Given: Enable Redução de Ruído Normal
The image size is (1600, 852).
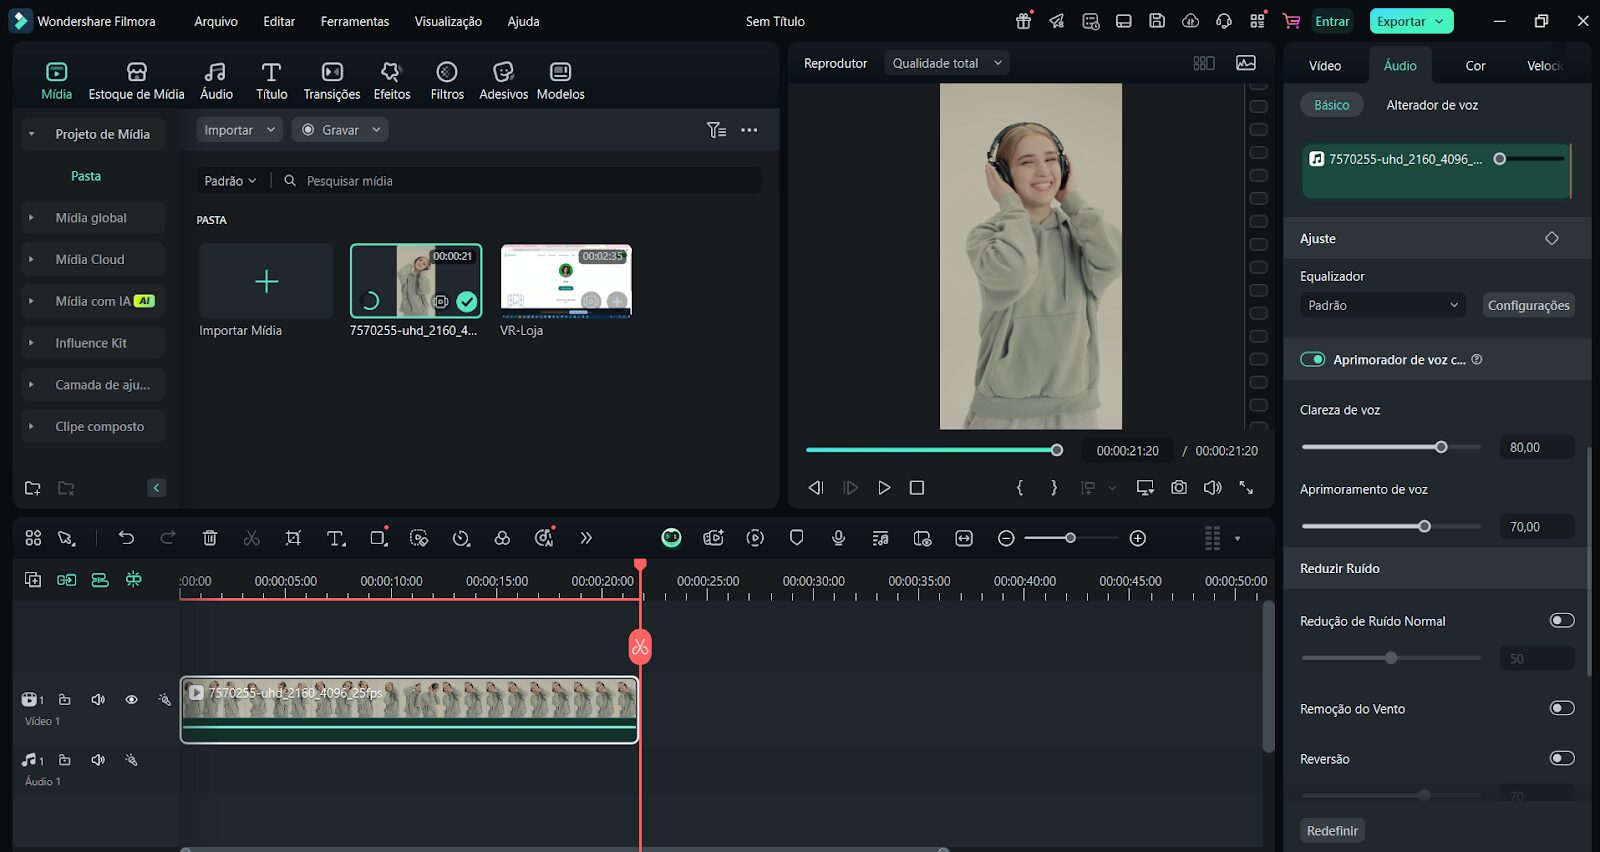Looking at the screenshot, I should 1561,621.
